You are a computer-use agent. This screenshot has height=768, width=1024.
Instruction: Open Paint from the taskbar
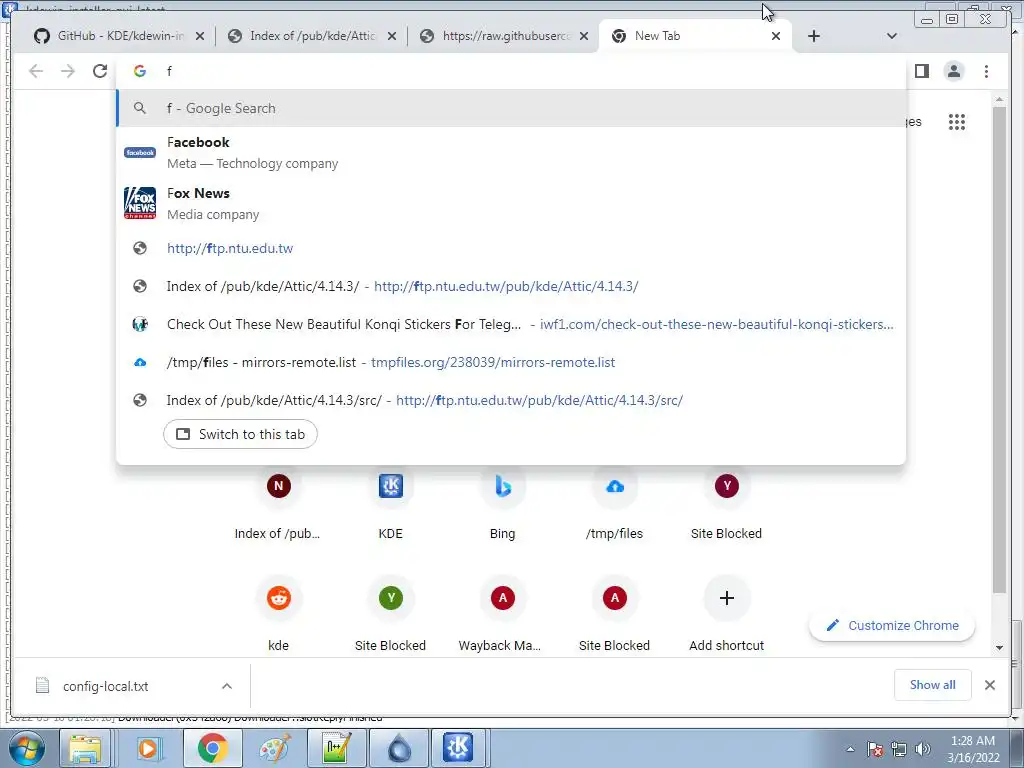click(275, 748)
